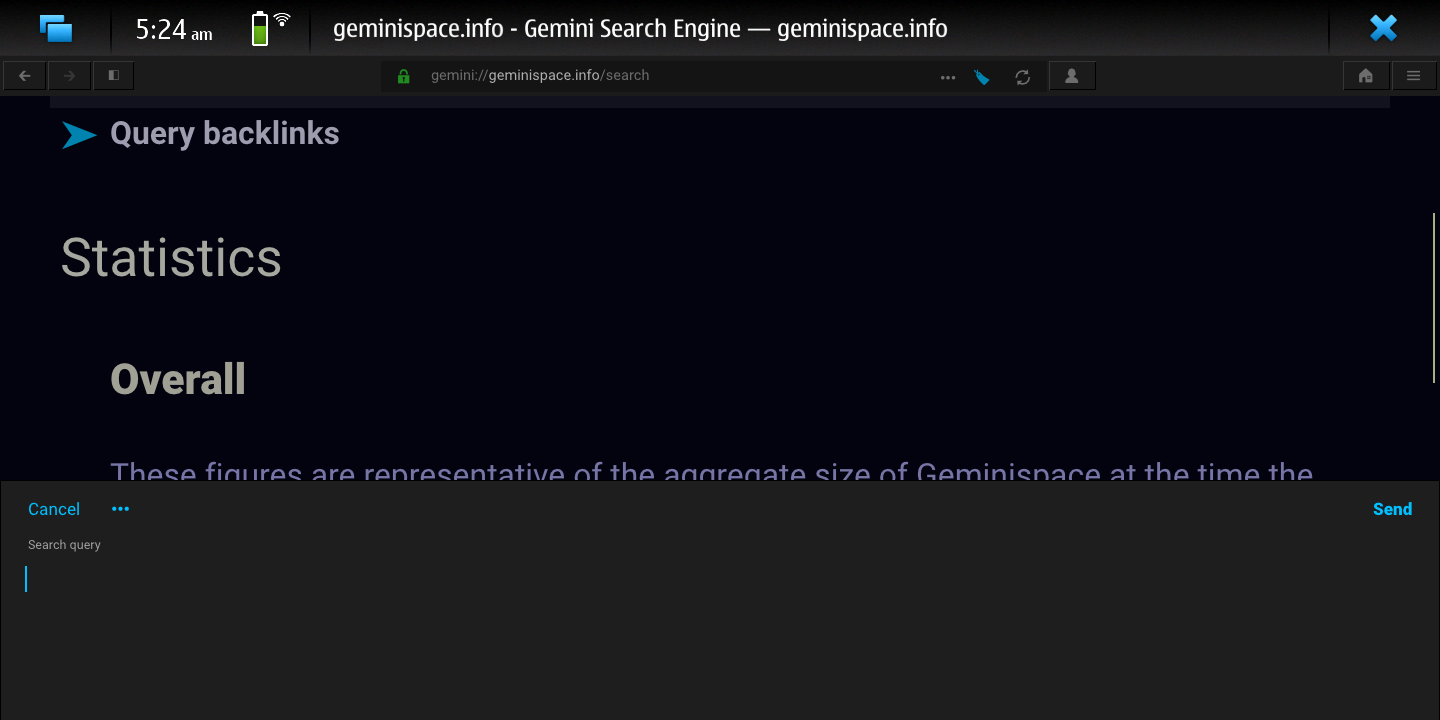Tap the battery and wifi status icon
The width and height of the screenshot is (1440, 720).
(x=270, y=28)
